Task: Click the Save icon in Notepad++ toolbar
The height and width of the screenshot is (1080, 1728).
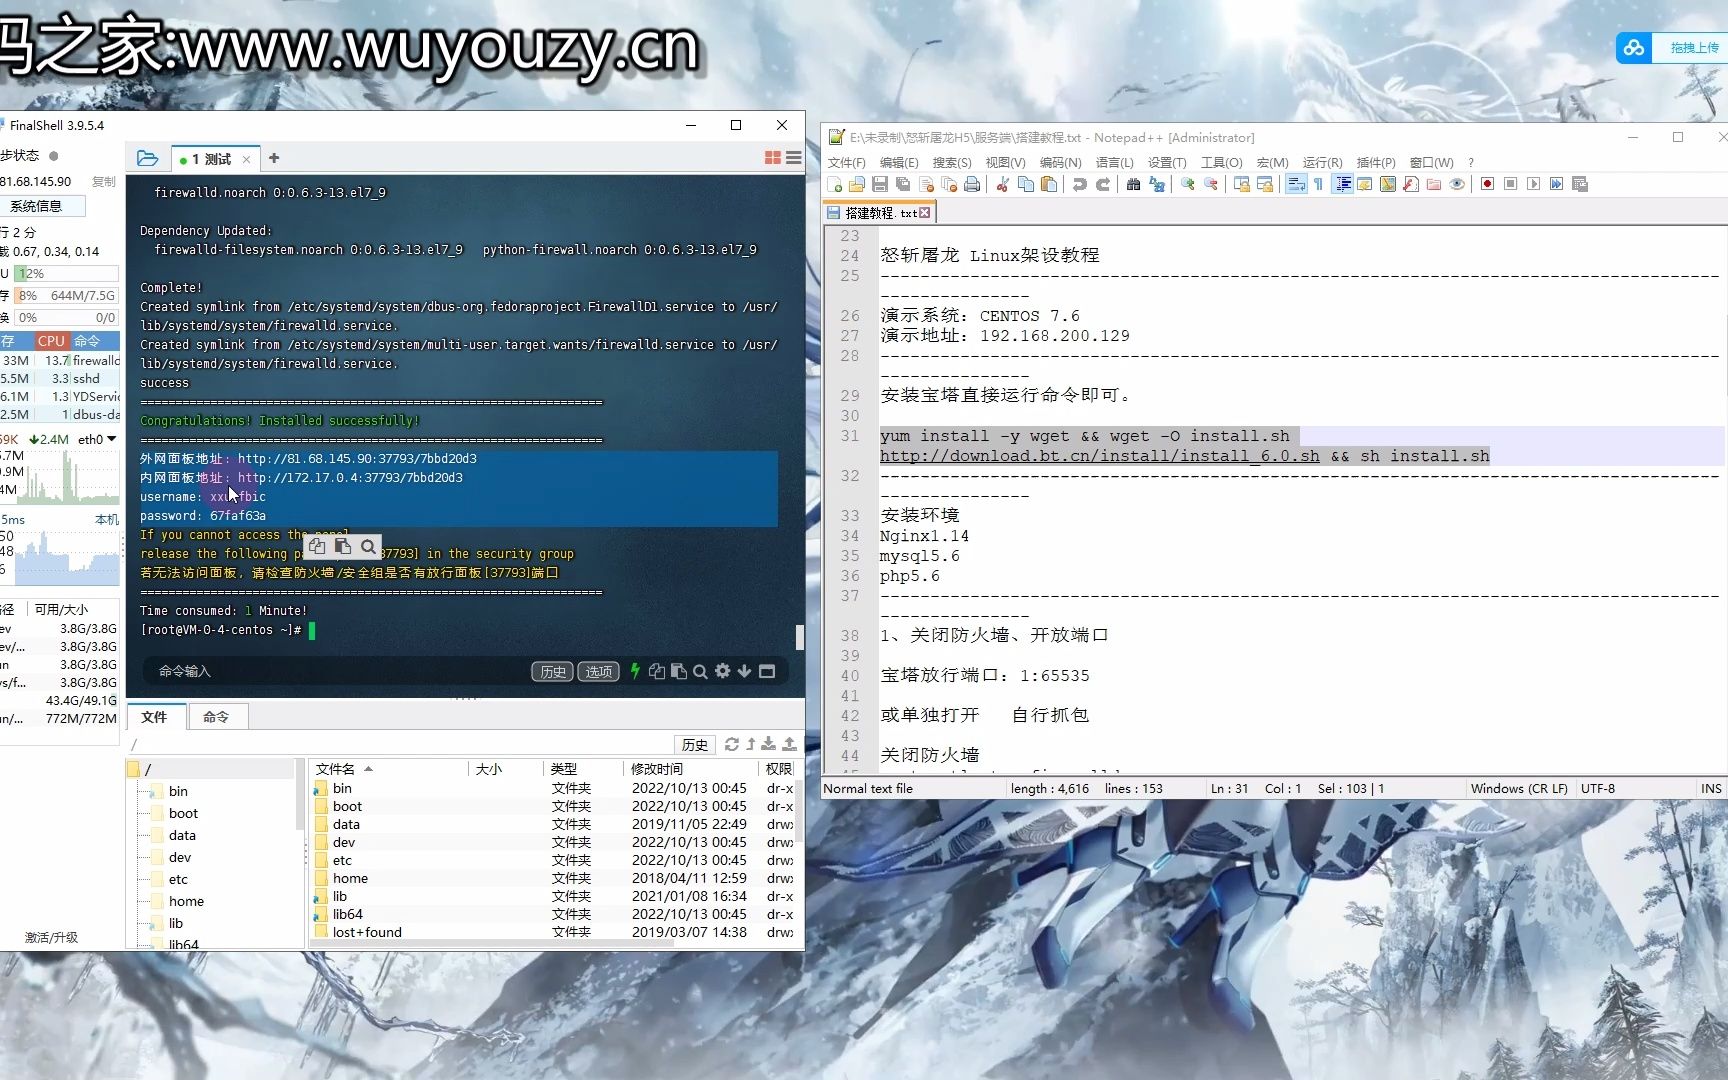Action: click(880, 184)
